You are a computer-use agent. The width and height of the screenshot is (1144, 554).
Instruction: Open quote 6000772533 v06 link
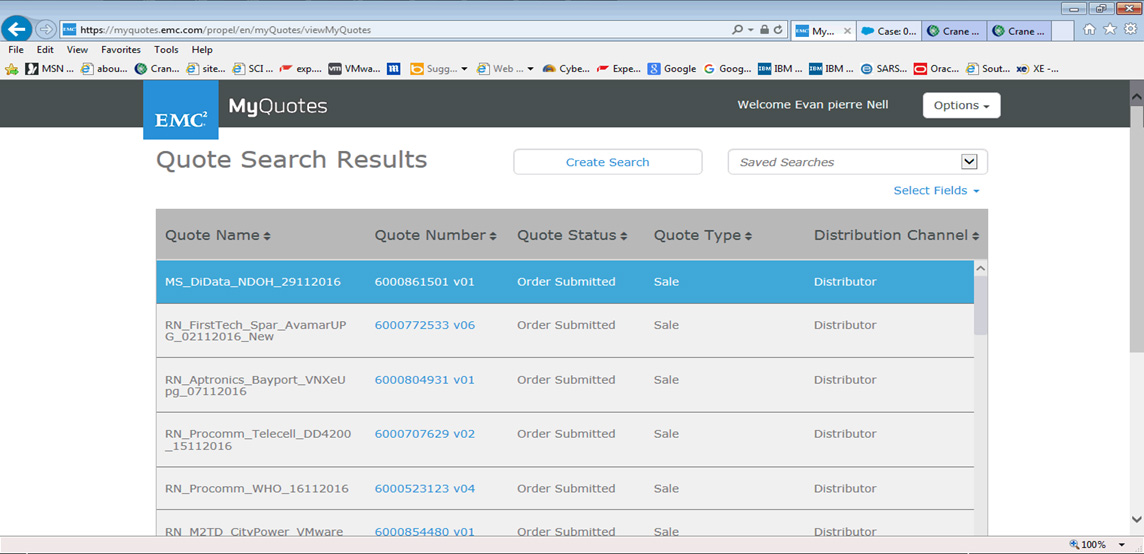point(425,325)
